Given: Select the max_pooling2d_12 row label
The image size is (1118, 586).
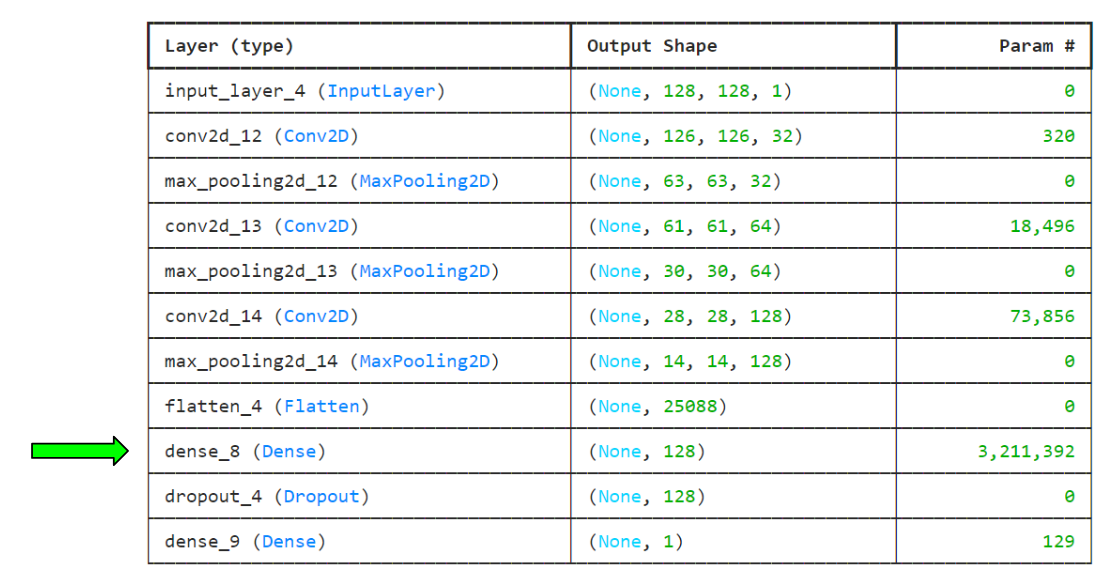Looking at the screenshot, I should [251, 181].
